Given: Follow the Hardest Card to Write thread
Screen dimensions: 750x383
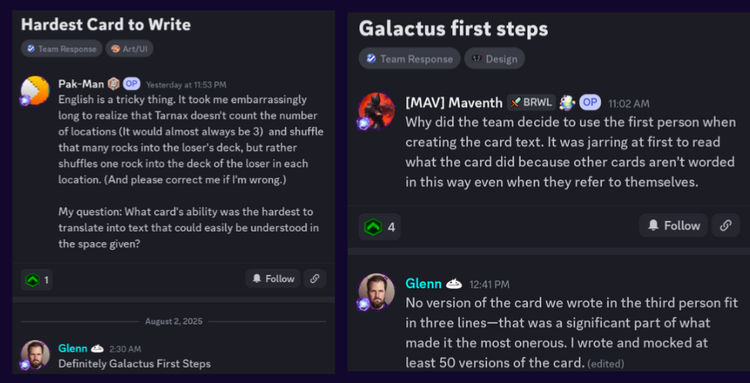Looking at the screenshot, I should point(273,279).
